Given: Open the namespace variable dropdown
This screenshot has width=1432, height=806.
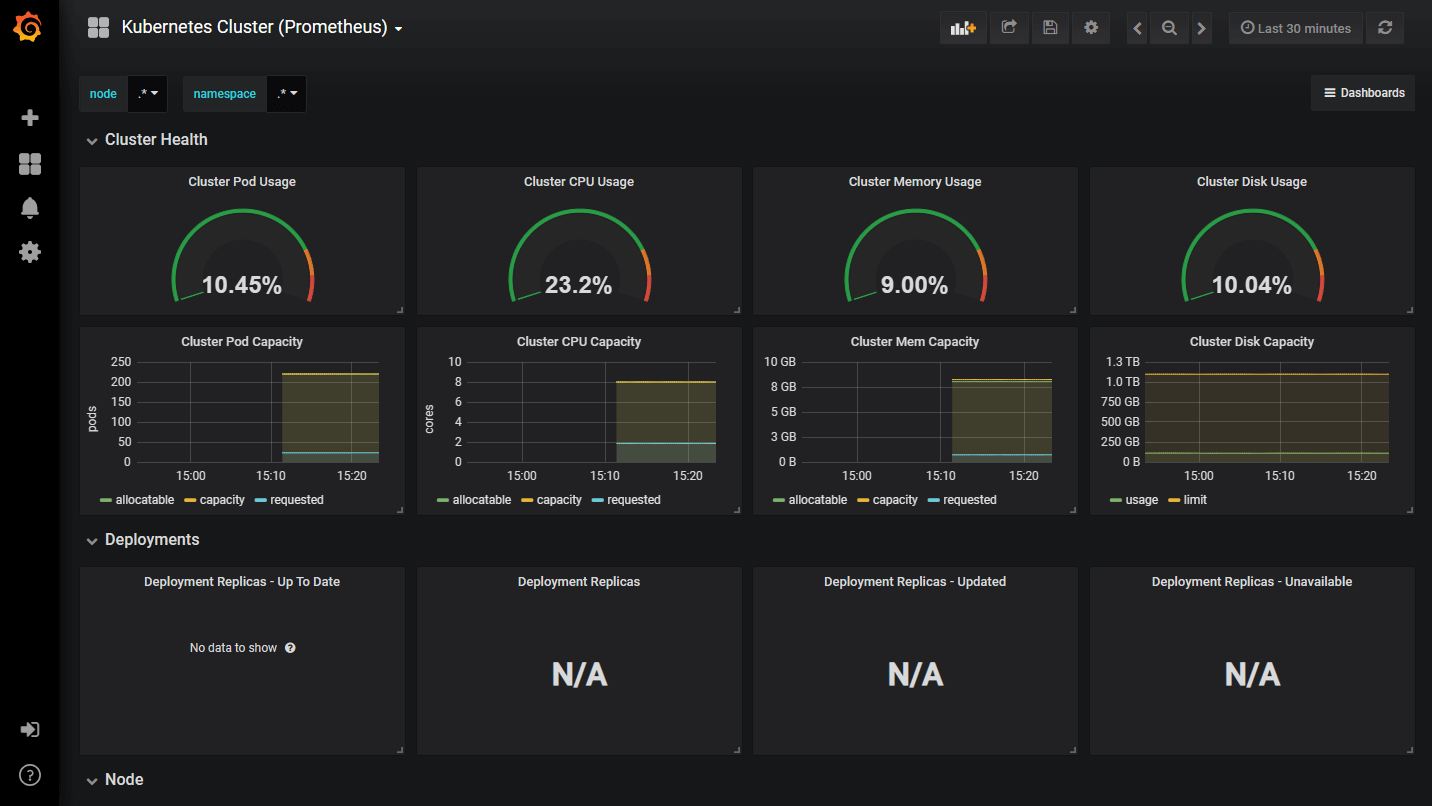Looking at the screenshot, I should pyautogui.click(x=287, y=94).
